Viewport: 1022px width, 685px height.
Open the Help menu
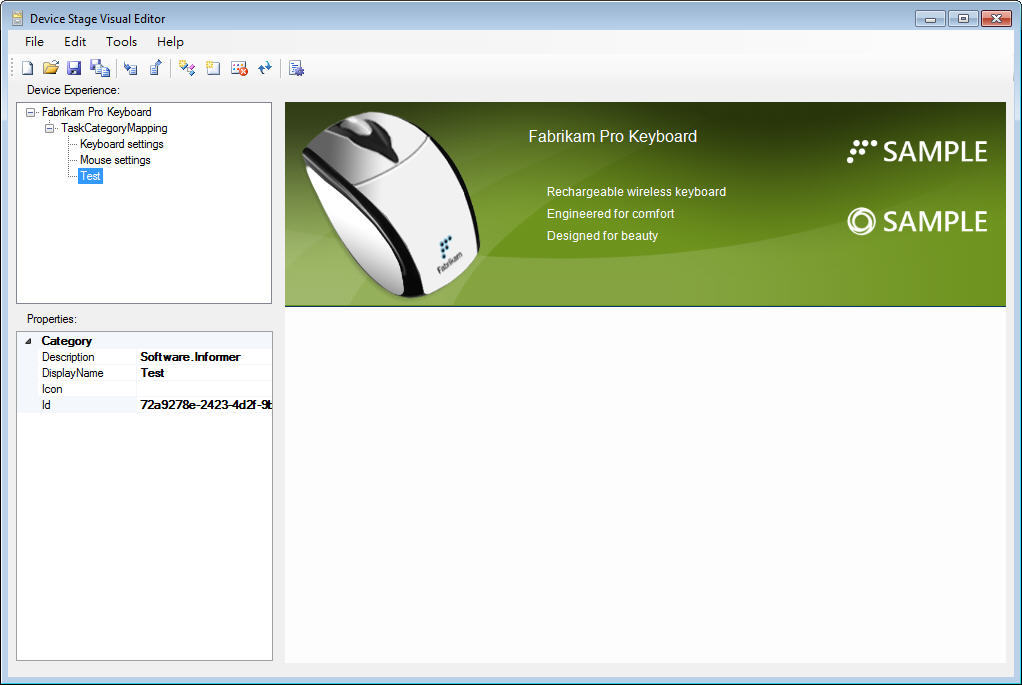pyautogui.click(x=170, y=42)
